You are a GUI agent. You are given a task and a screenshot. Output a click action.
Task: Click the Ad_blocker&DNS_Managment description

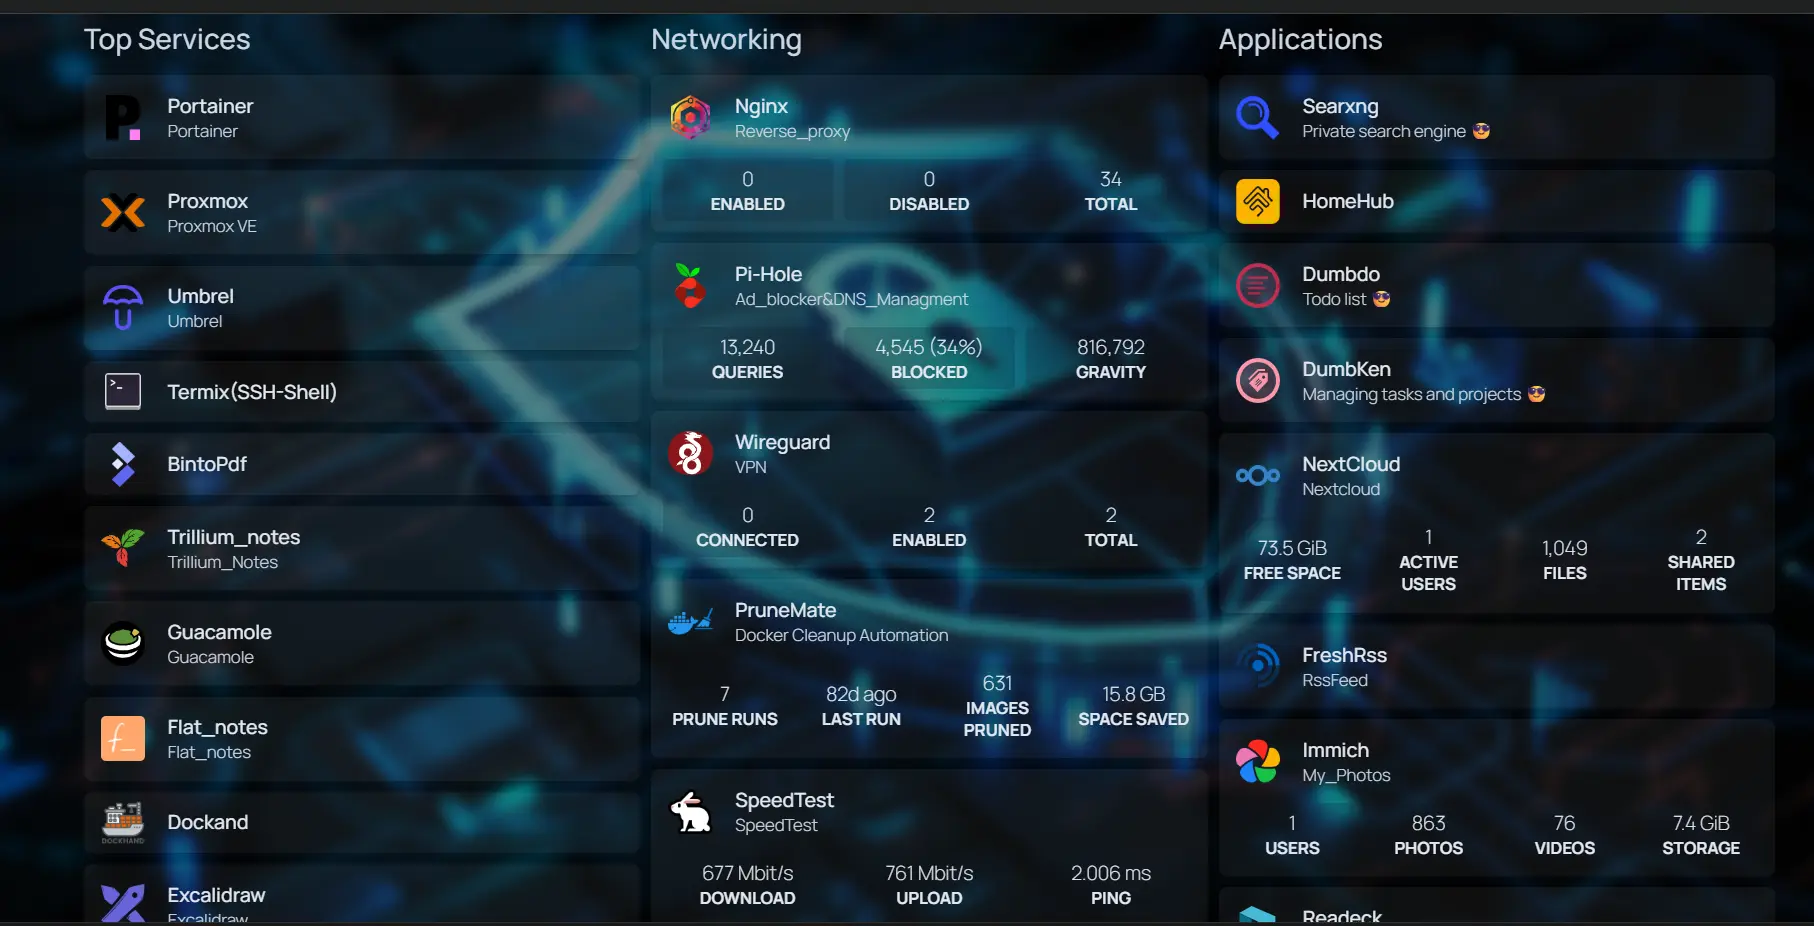pyautogui.click(x=851, y=299)
